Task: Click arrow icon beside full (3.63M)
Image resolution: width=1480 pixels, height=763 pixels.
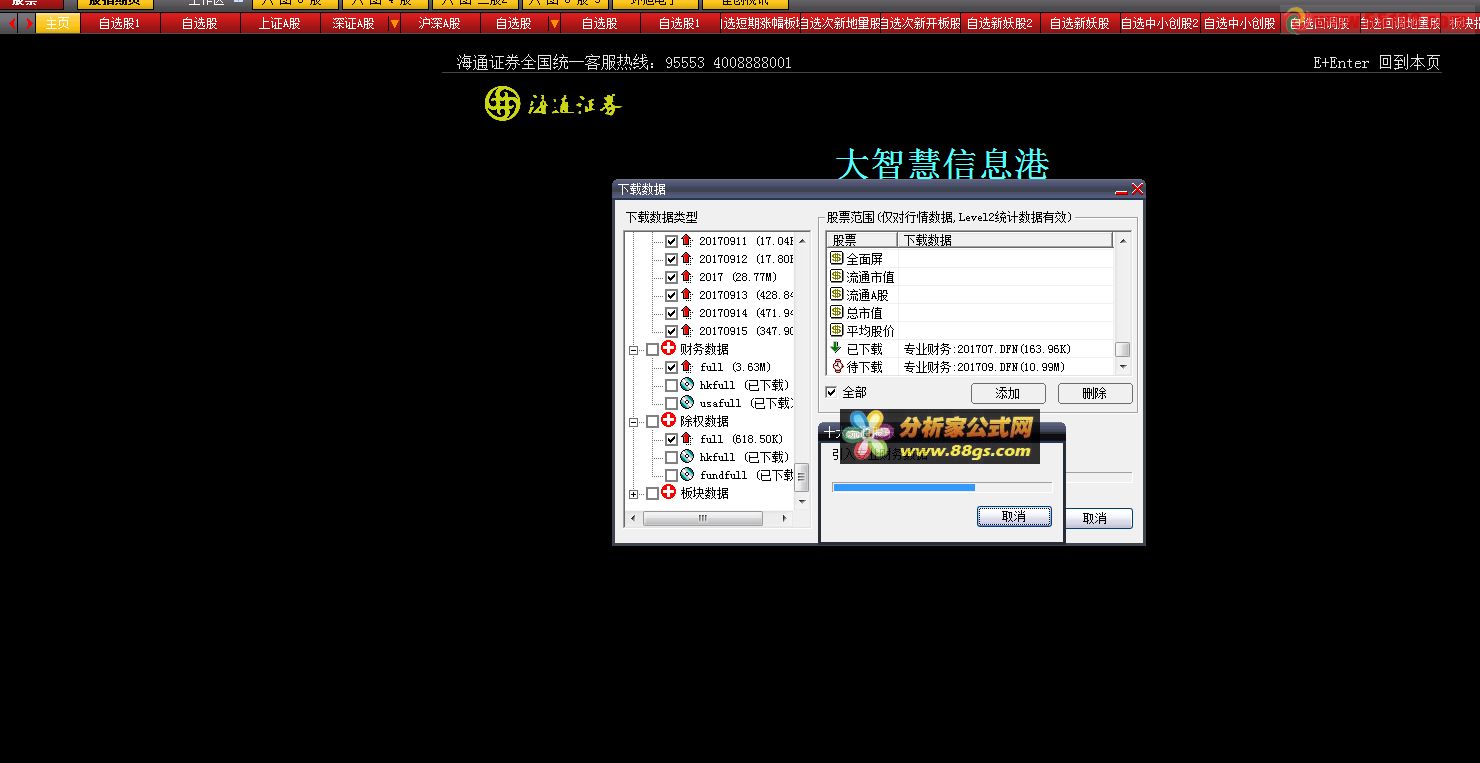Action: click(x=687, y=367)
